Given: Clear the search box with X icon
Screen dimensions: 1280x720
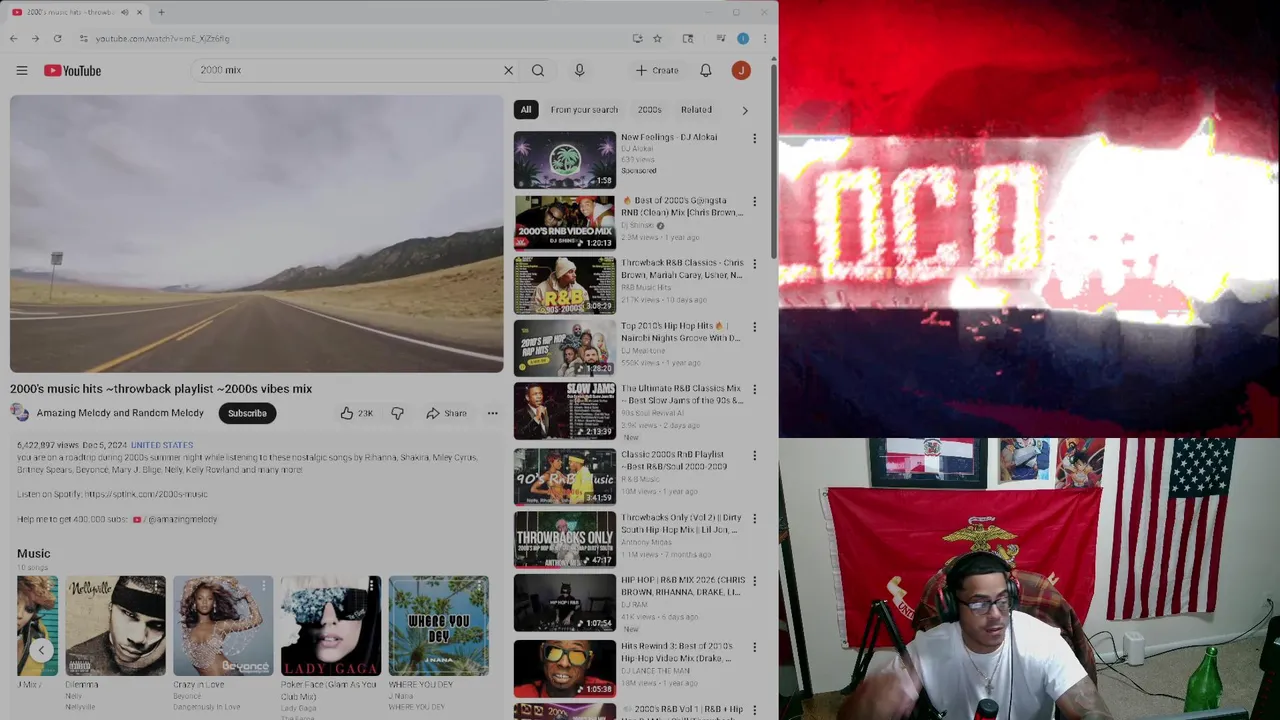Looking at the screenshot, I should 508,70.
